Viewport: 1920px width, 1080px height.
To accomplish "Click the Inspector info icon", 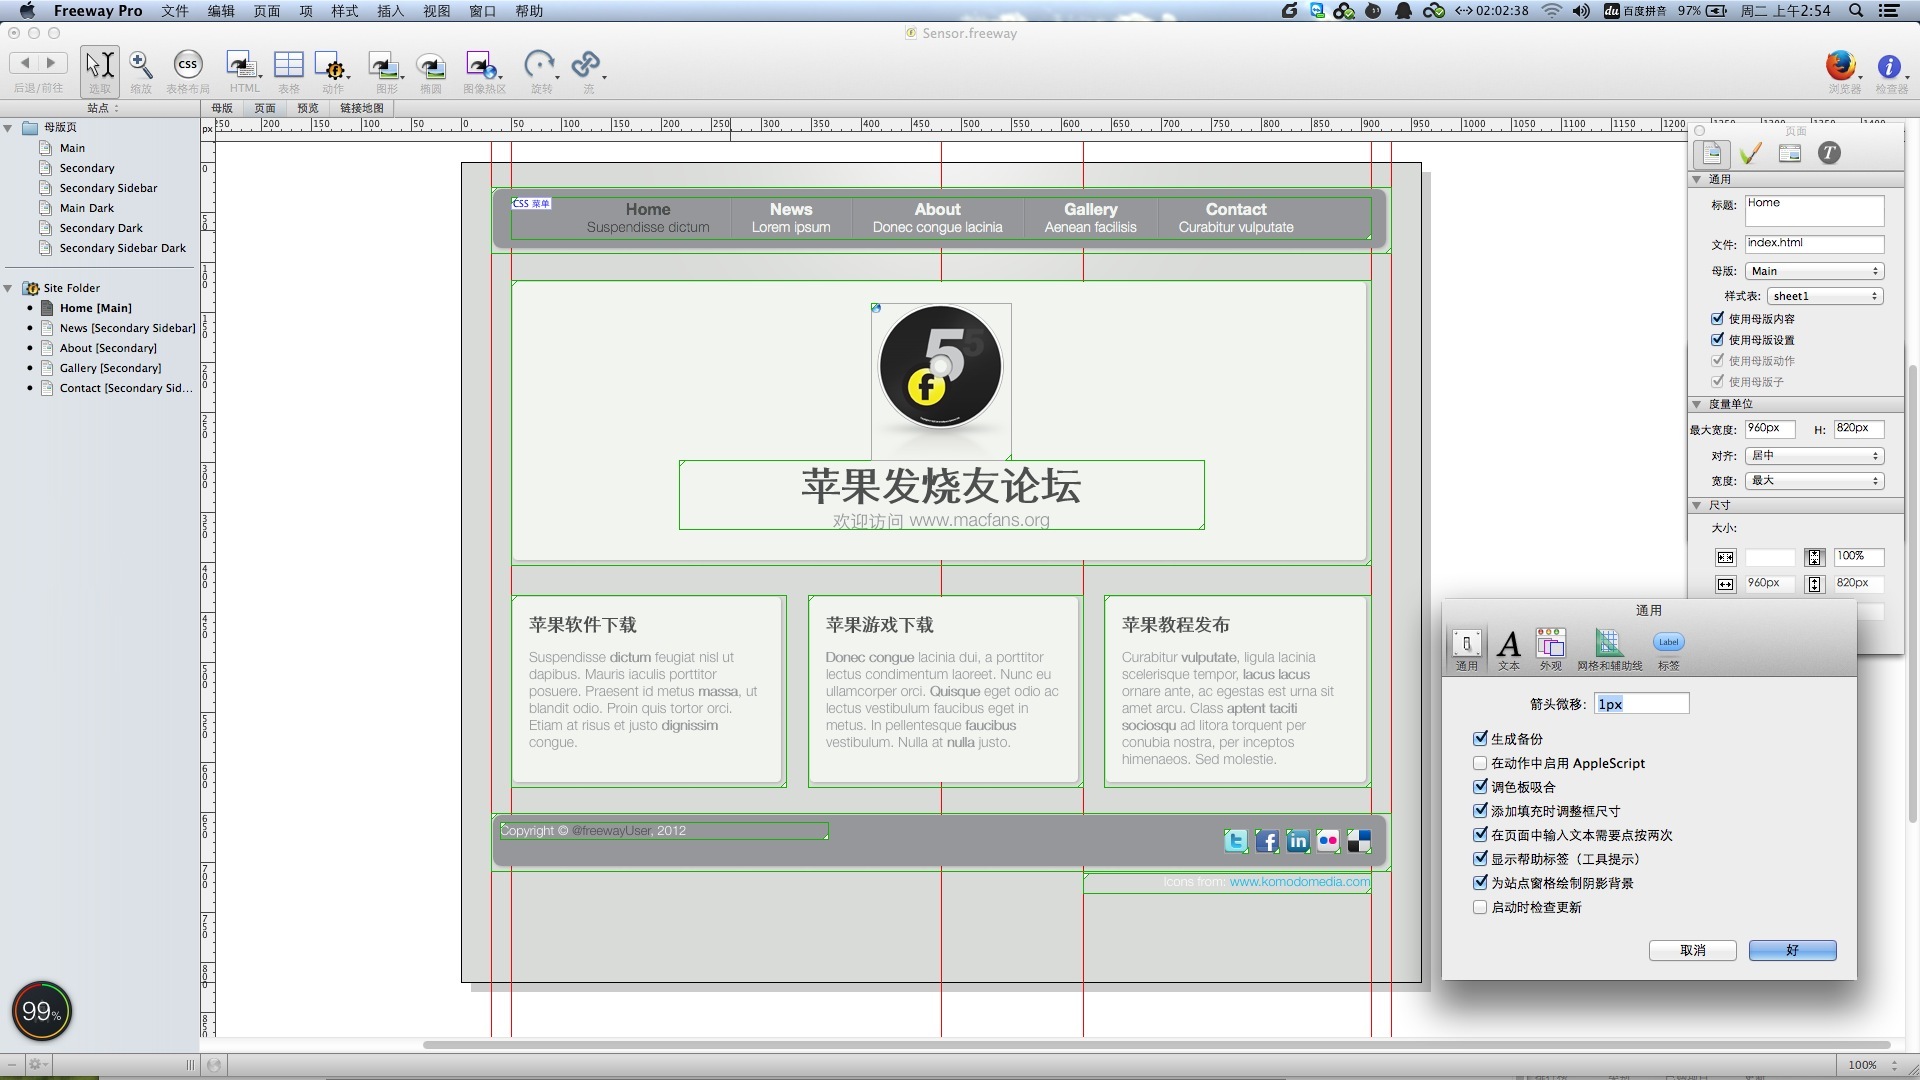I will click(1888, 67).
